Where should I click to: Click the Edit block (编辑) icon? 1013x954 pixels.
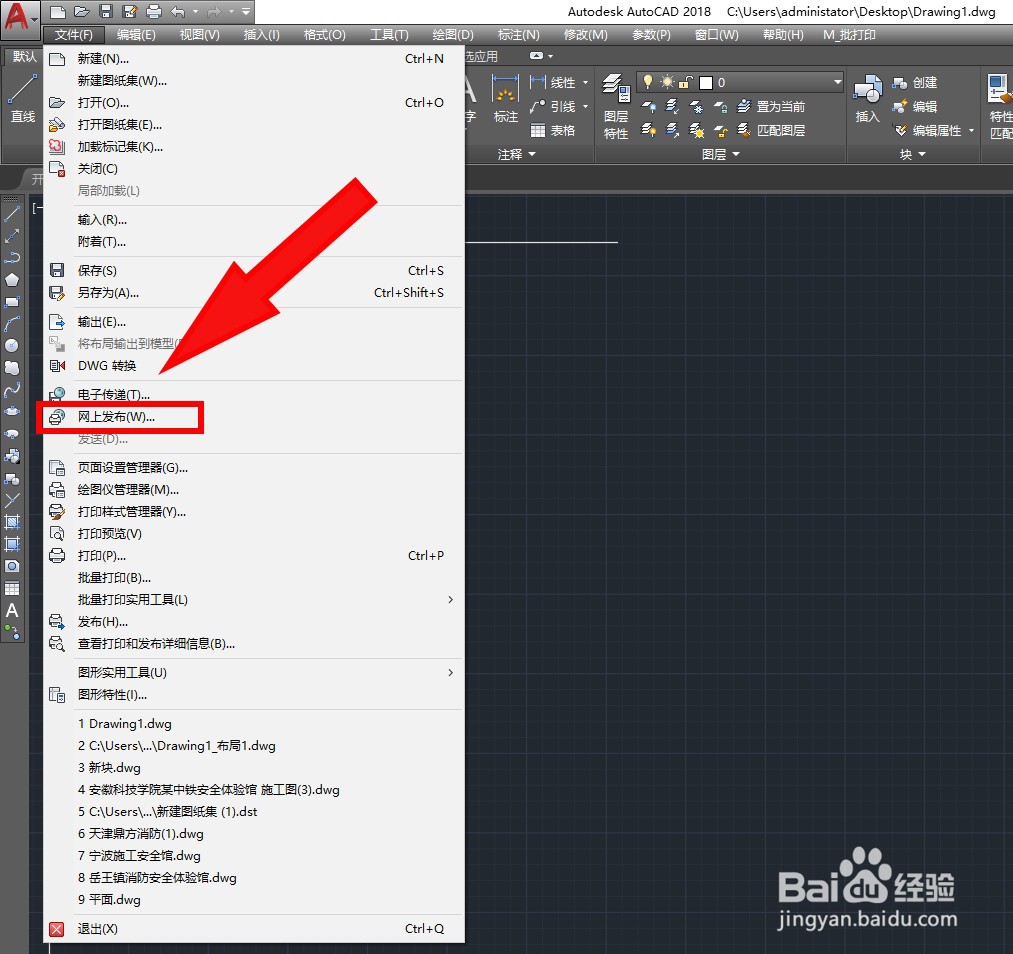pos(914,107)
